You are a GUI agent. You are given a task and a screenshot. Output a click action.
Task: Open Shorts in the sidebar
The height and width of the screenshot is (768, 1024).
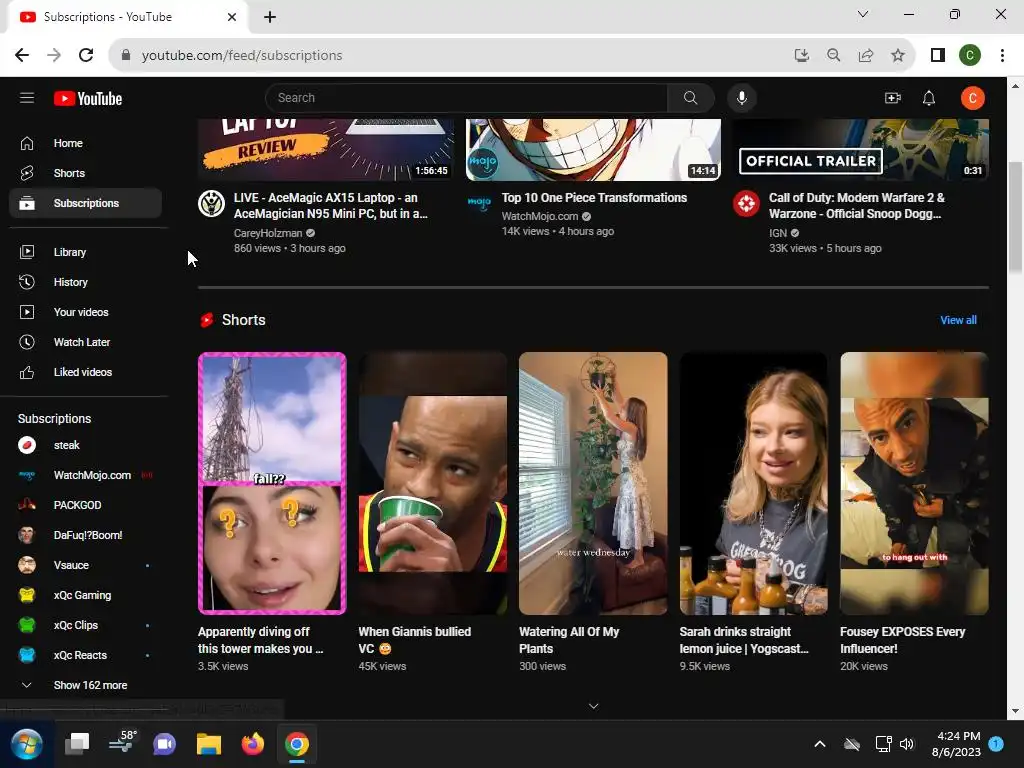(x=86, y=173)
